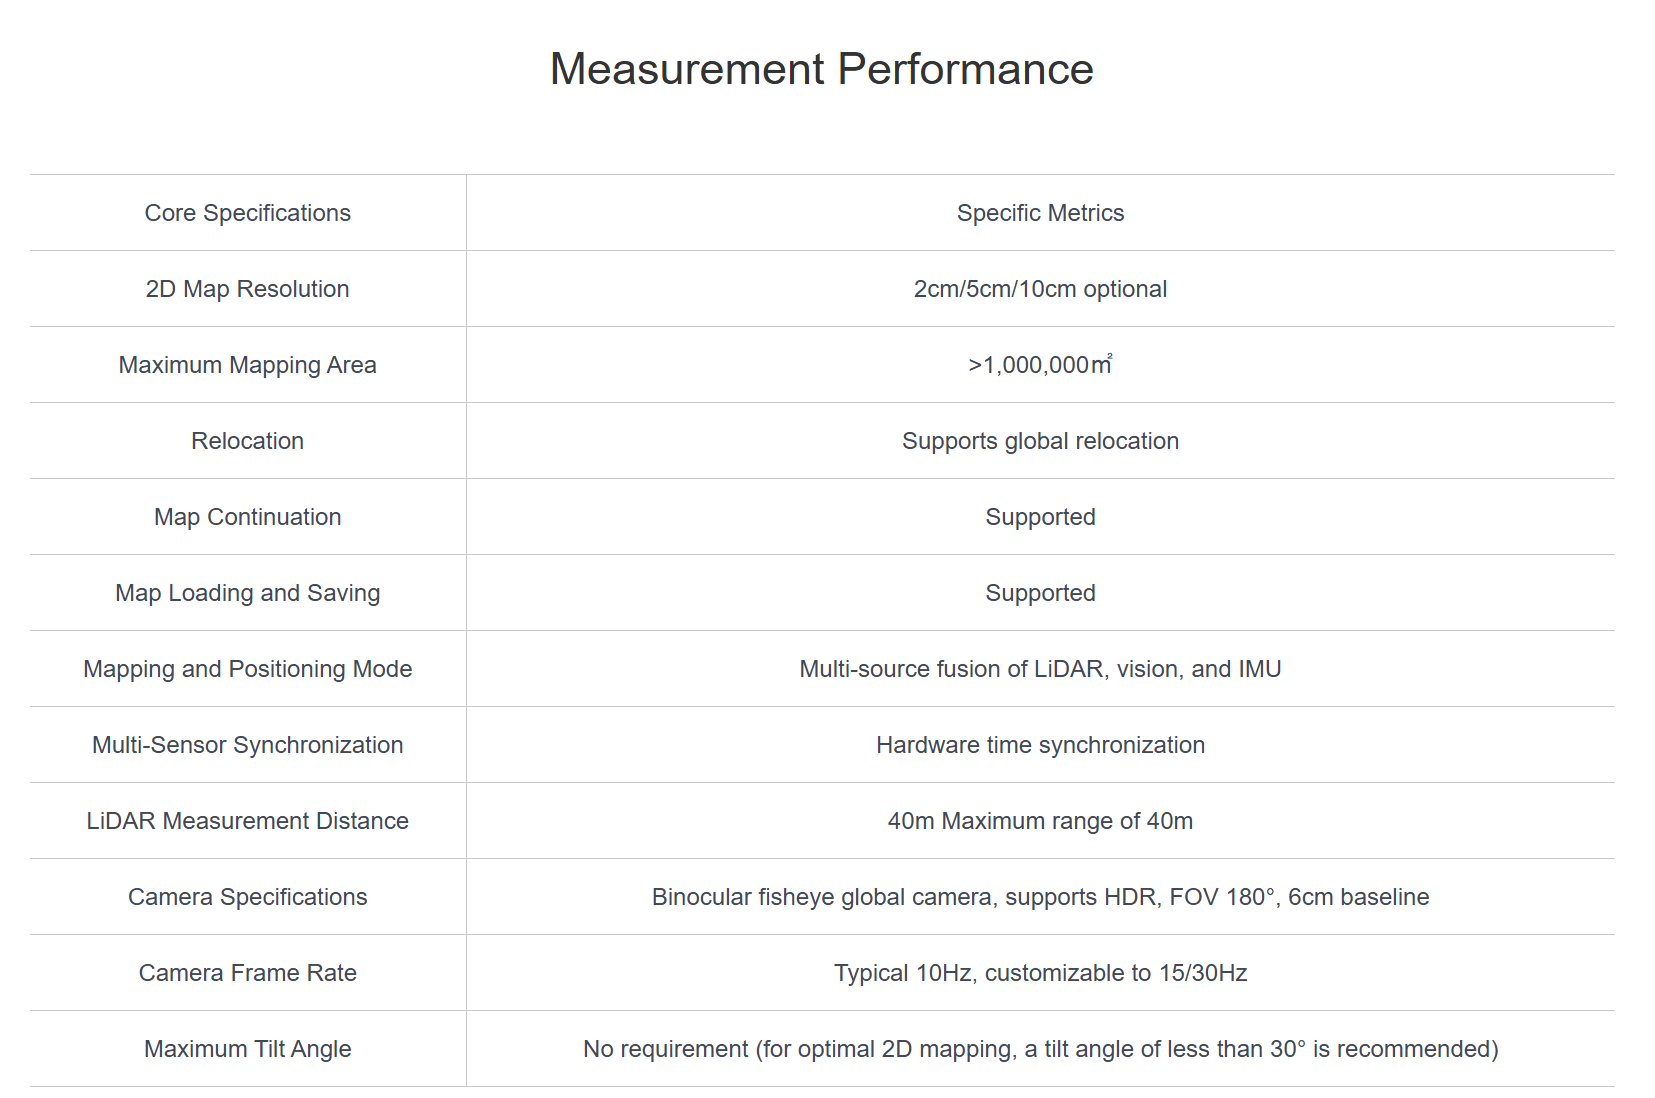Select the 2cm/5cm/10cm optional value
Screen dimensions: 1655x1098
(x=1040, y=289)
